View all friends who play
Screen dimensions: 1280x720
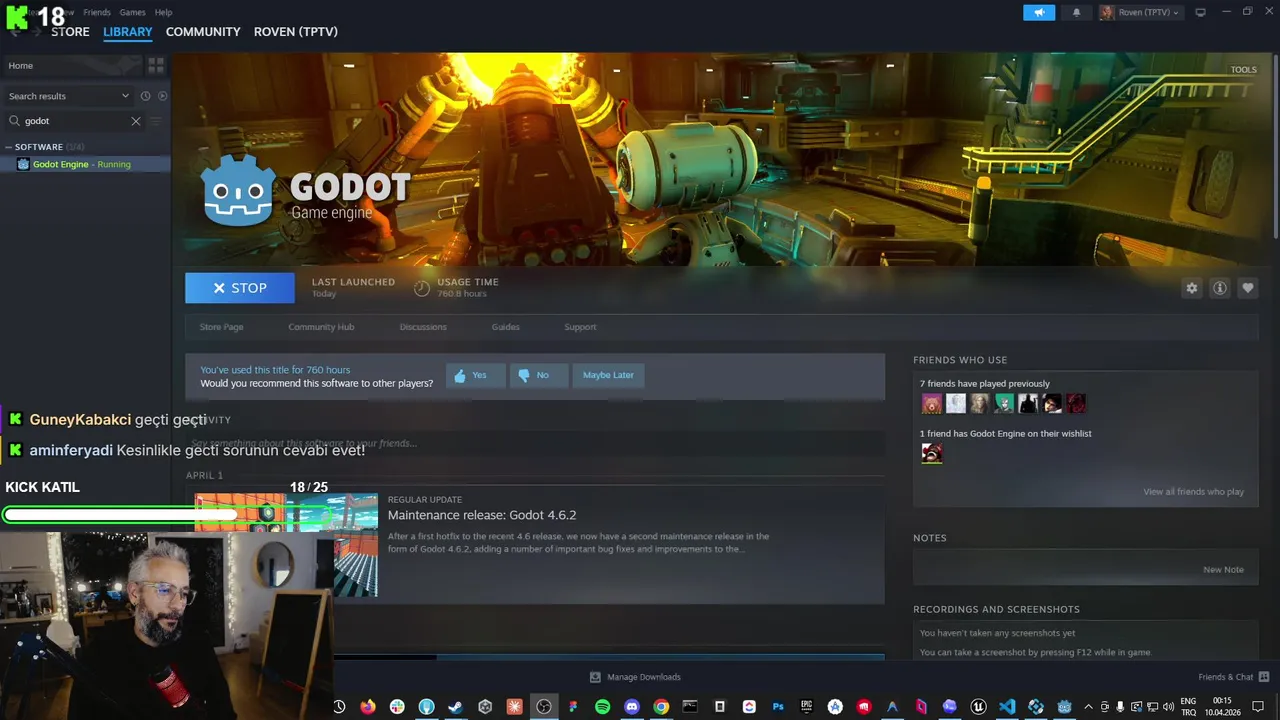(1193, 492)
